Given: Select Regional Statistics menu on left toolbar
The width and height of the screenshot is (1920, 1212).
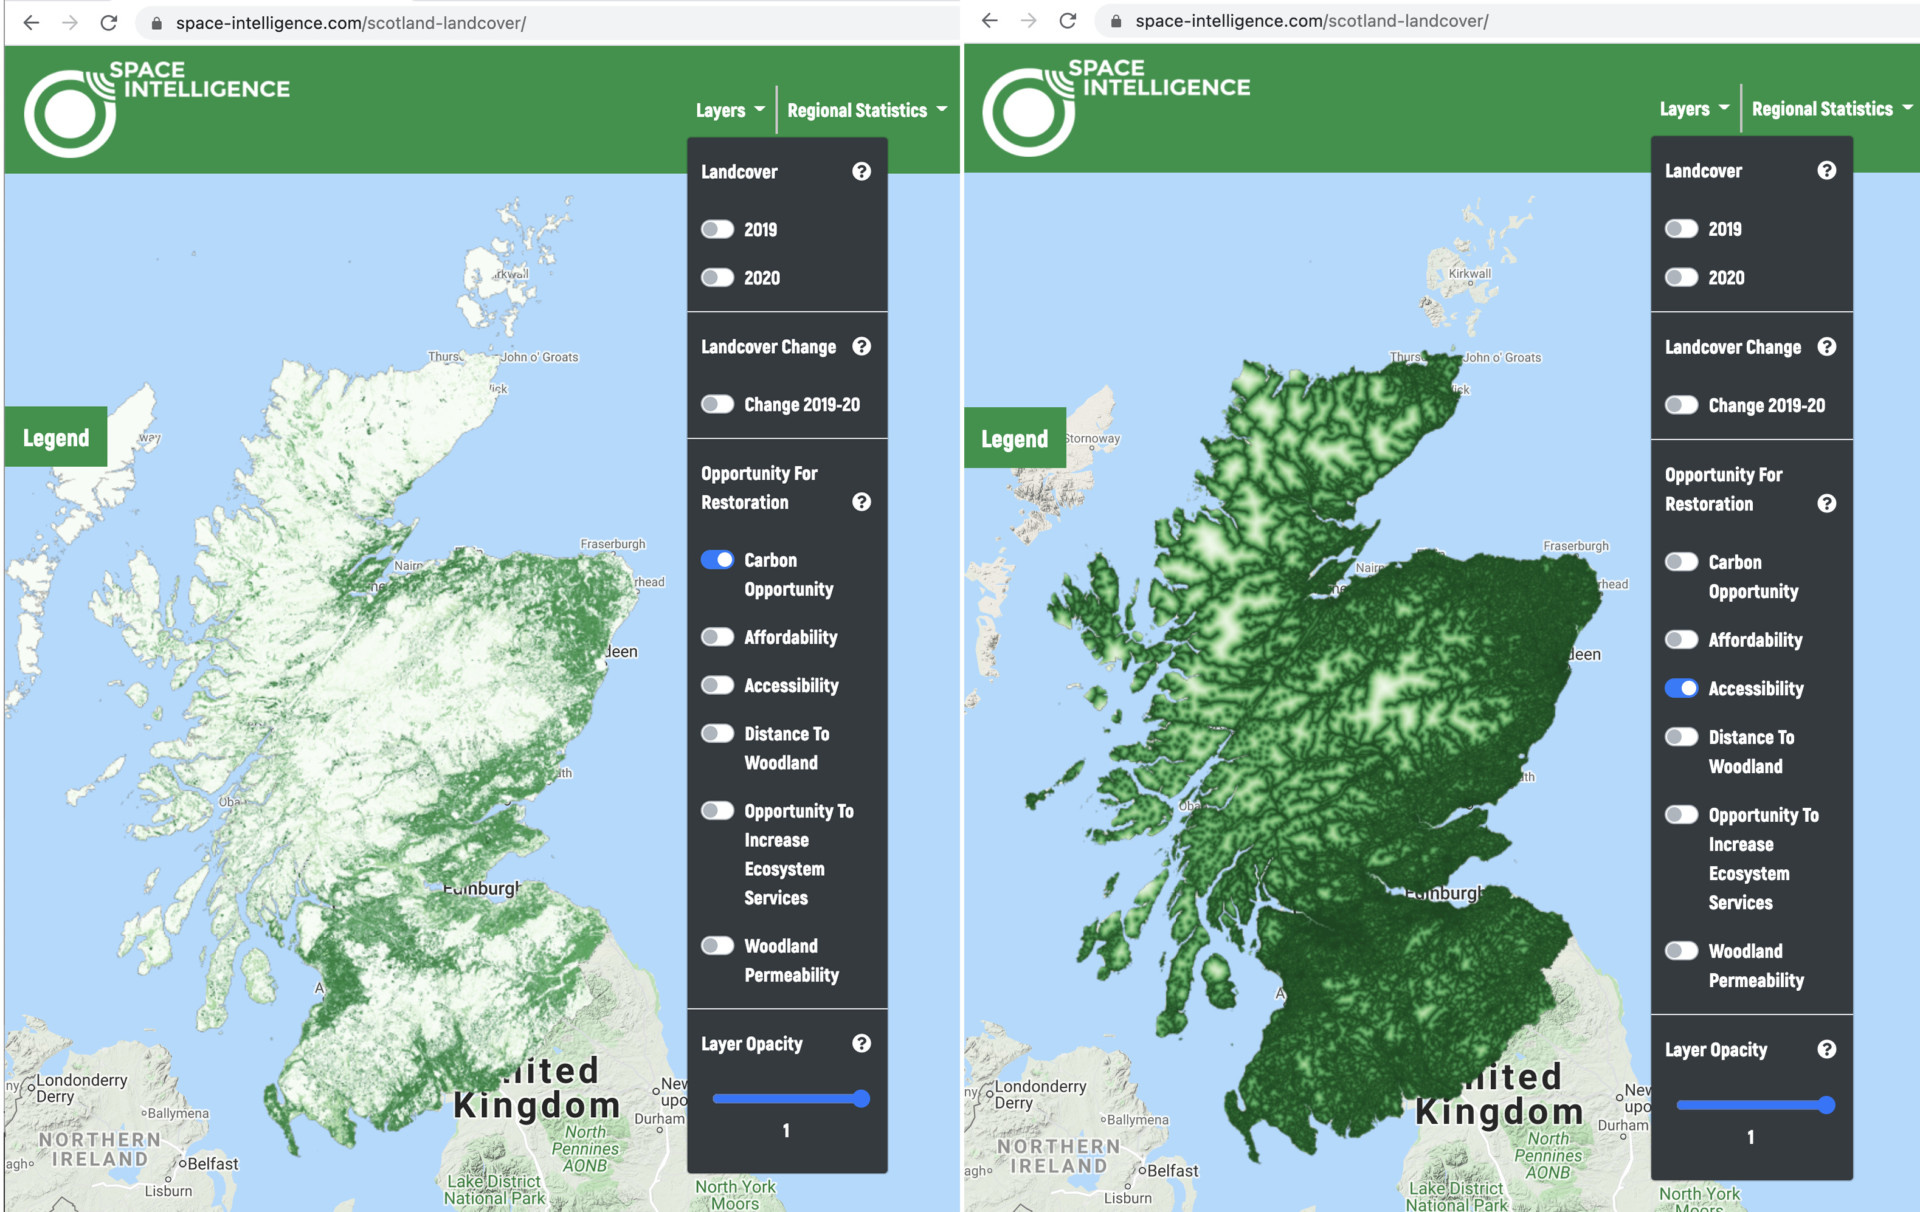Looking at the screenshot, I should click(x=857, y=108).
